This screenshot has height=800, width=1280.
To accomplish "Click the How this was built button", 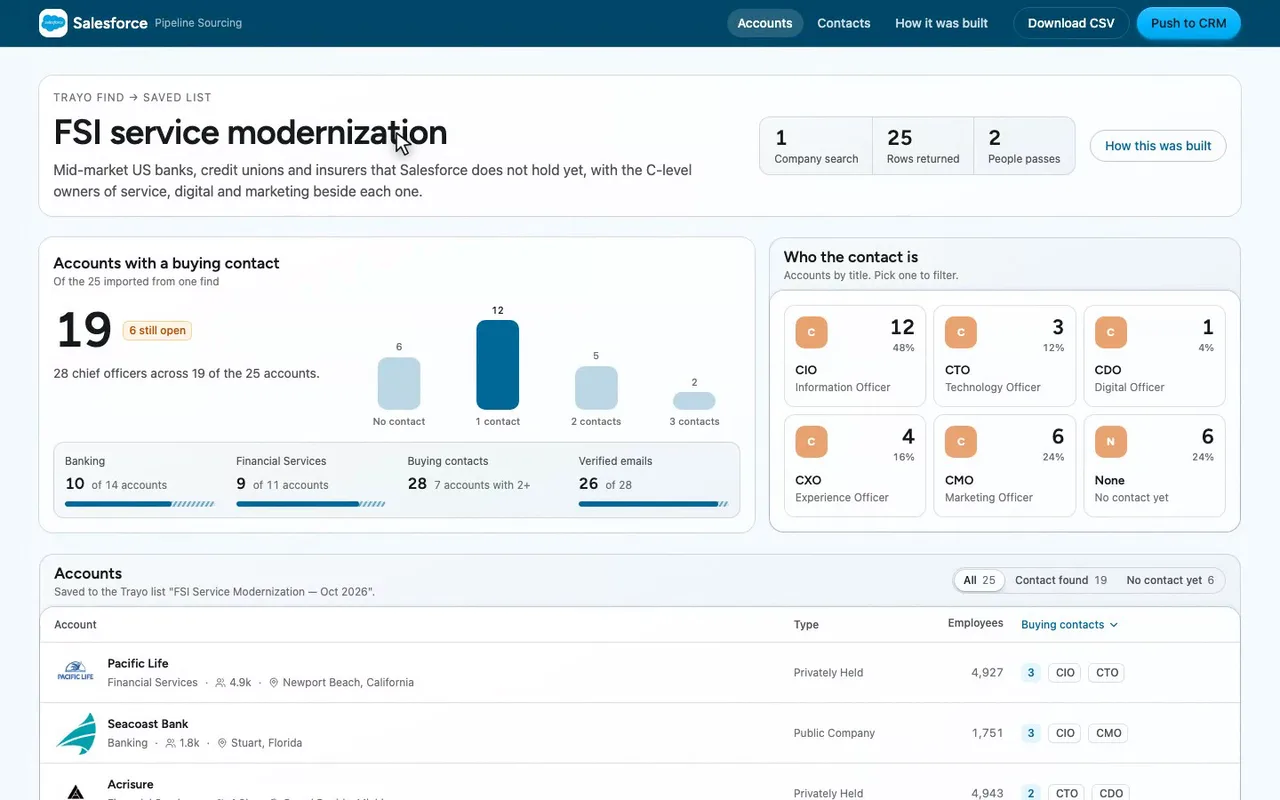I will [1158, 146].
